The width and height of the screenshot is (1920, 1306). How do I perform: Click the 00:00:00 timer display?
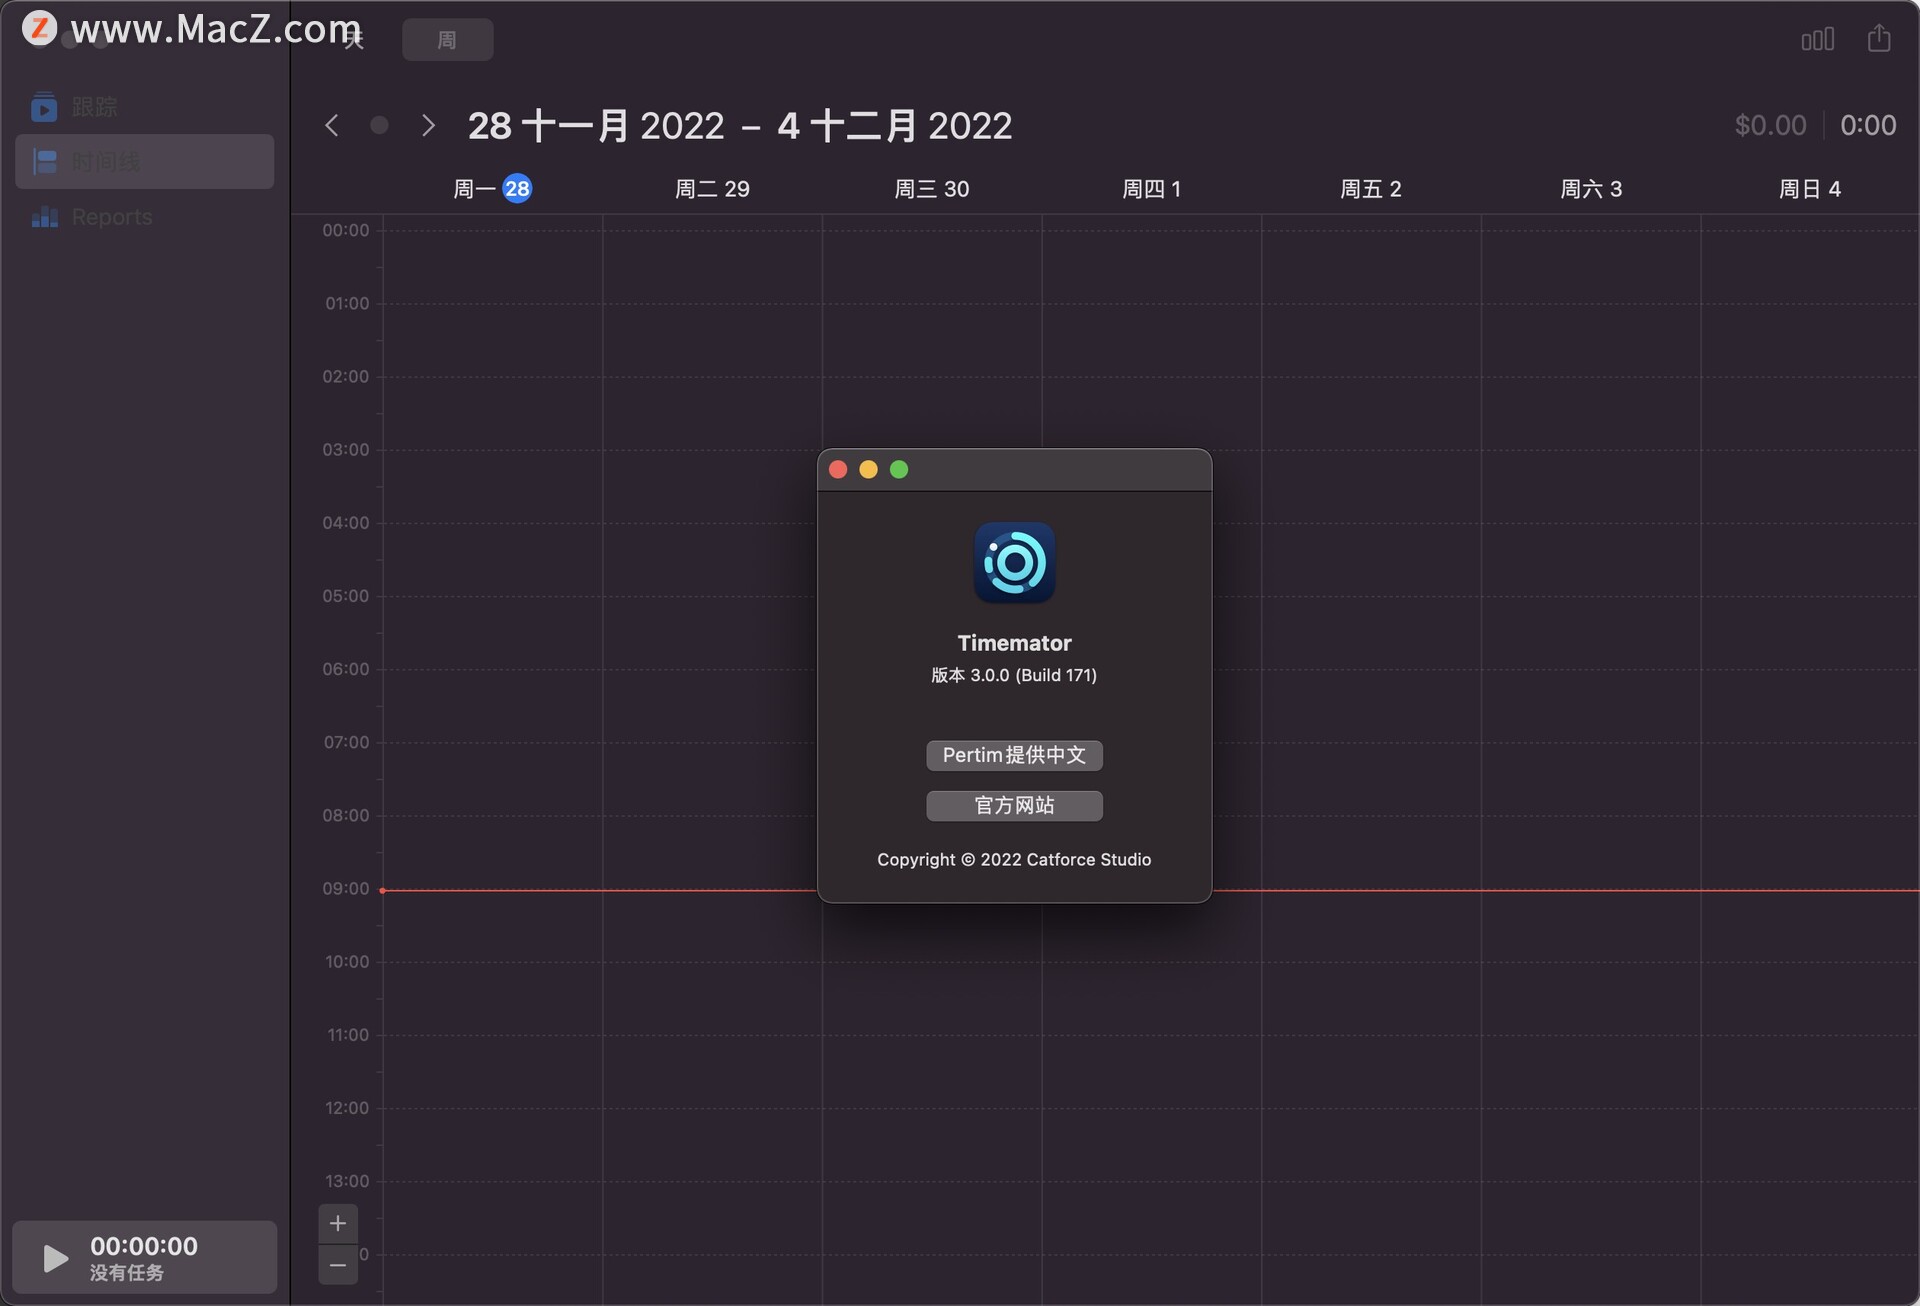[144, 1246]
